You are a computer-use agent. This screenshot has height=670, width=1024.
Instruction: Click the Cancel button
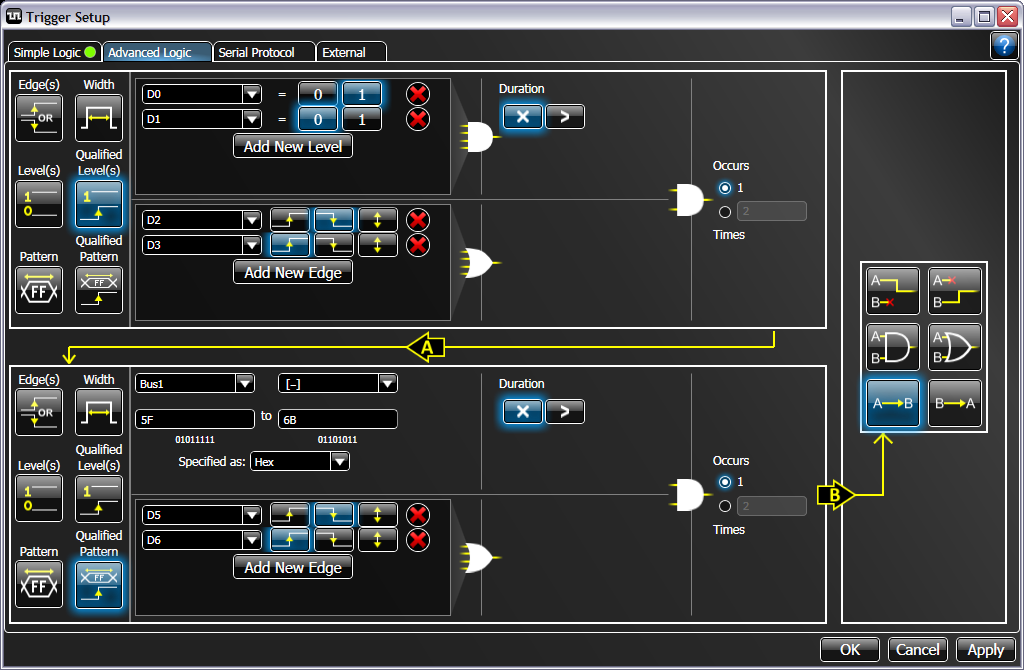coord(918,650)
